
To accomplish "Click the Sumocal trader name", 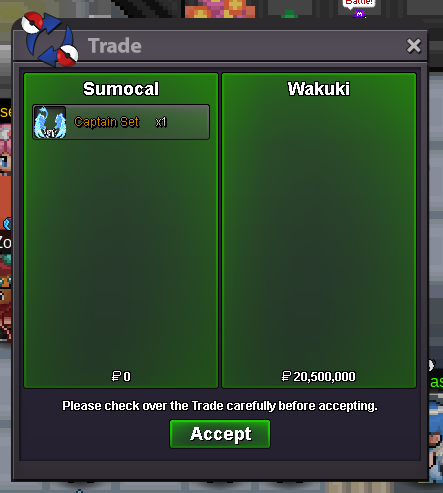I will 121,89.
